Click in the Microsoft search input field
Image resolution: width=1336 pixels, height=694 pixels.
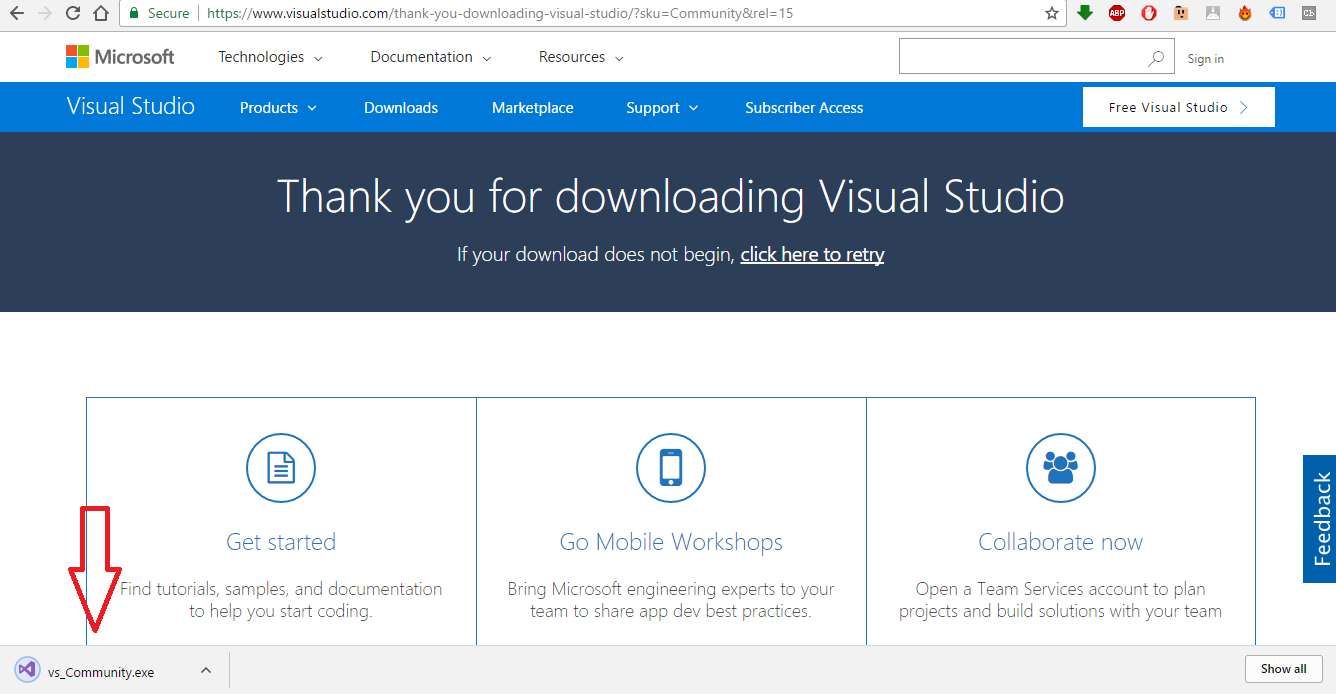tap(1020, 57)
